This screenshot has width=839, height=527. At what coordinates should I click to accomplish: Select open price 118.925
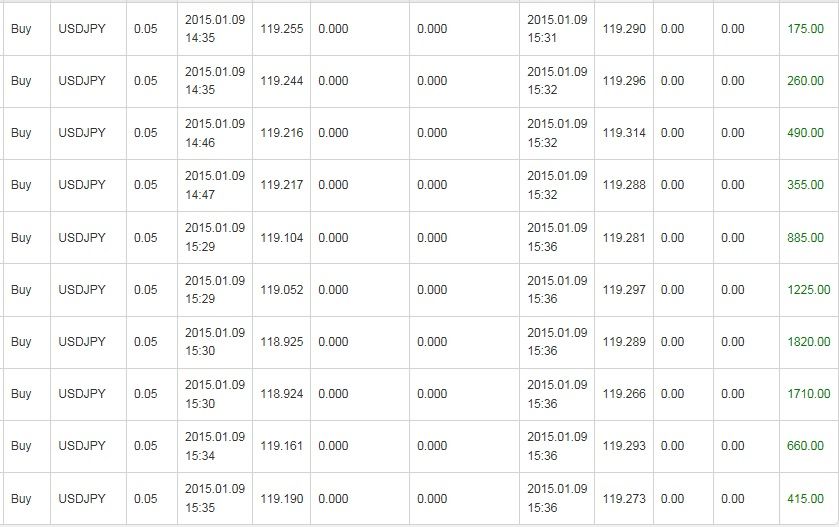281,341
